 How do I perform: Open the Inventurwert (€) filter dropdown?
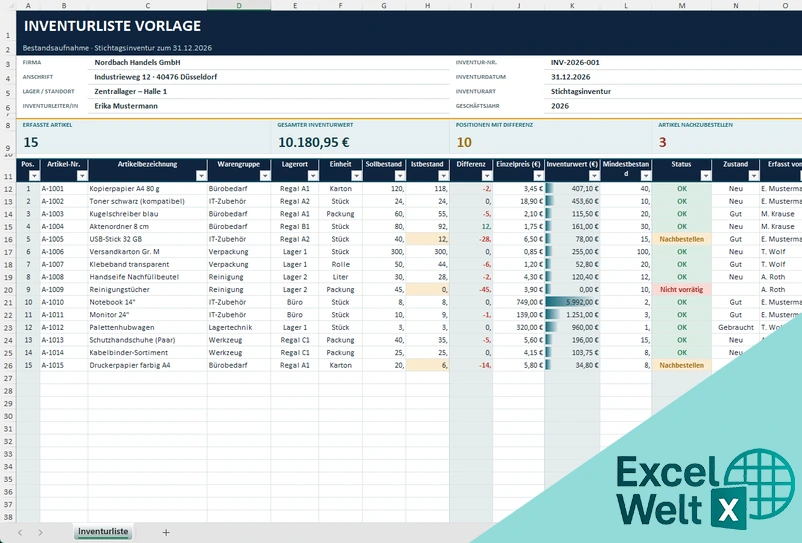pyautogui.click(x=593, y=176)
